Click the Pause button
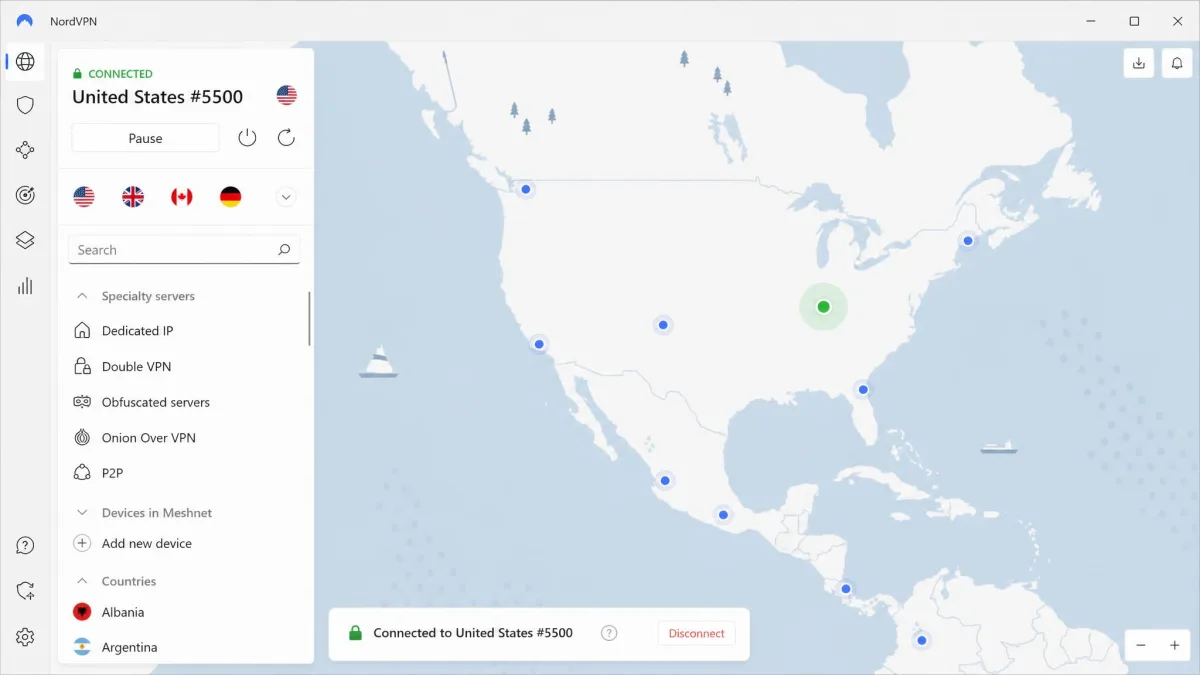 tap(145, 138)
